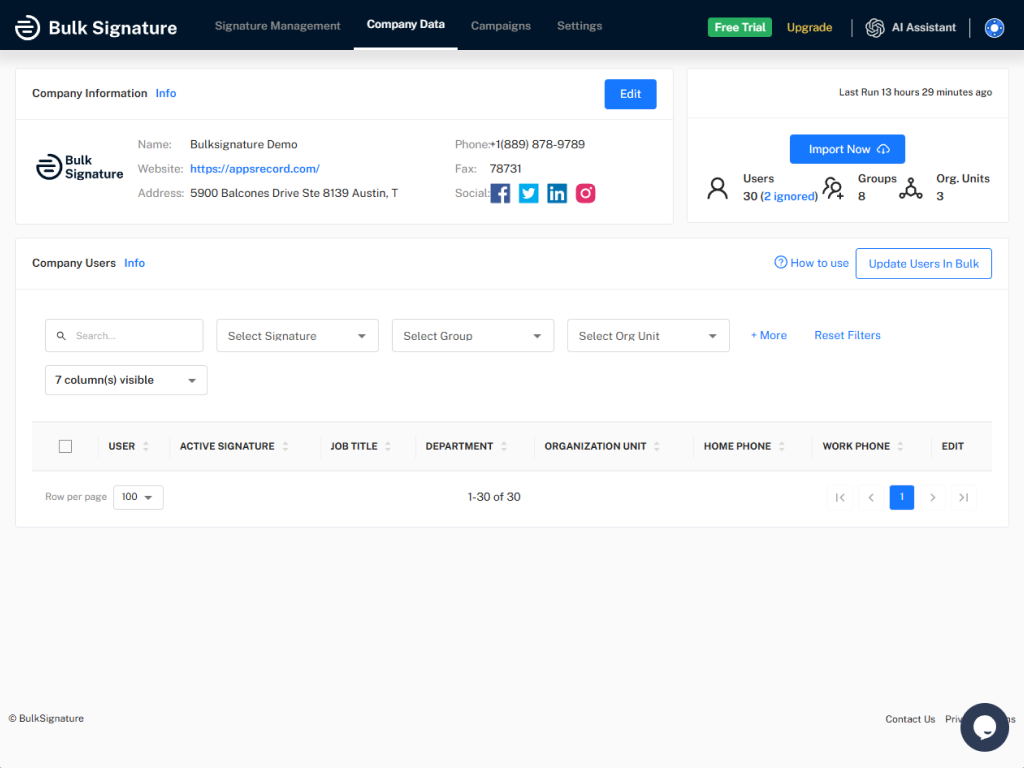
Task: Change the rows per page dropdown
Action: tap(138, 497)
